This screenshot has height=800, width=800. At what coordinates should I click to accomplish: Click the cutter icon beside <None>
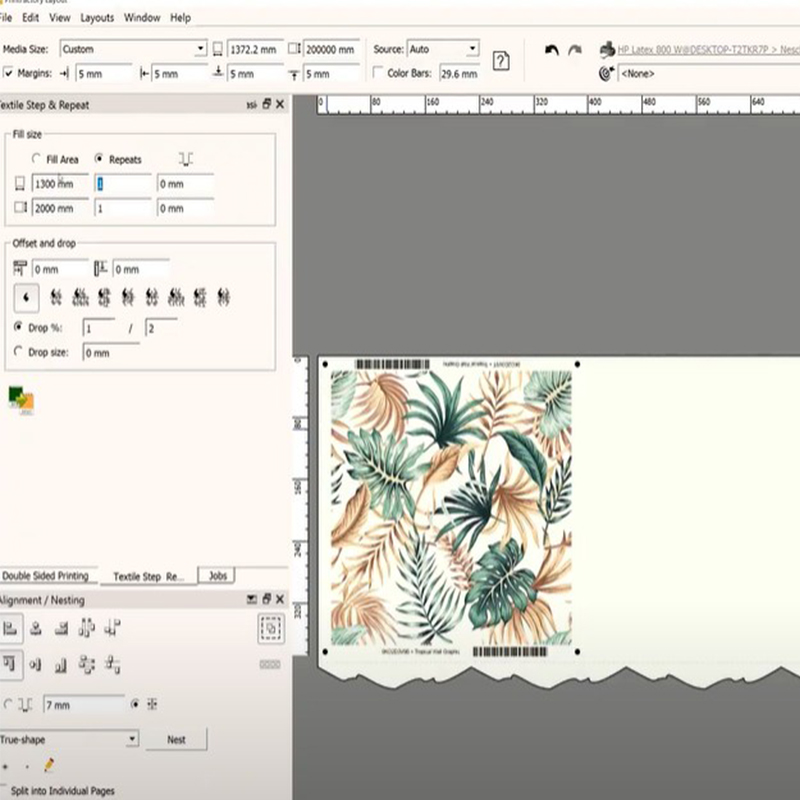coord(606,73)
